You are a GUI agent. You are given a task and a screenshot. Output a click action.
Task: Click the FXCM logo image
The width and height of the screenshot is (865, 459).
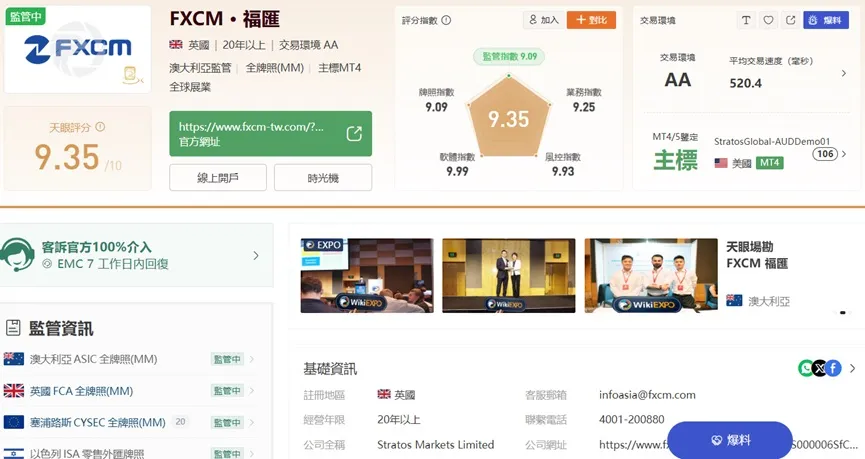(x=77, y=49)
